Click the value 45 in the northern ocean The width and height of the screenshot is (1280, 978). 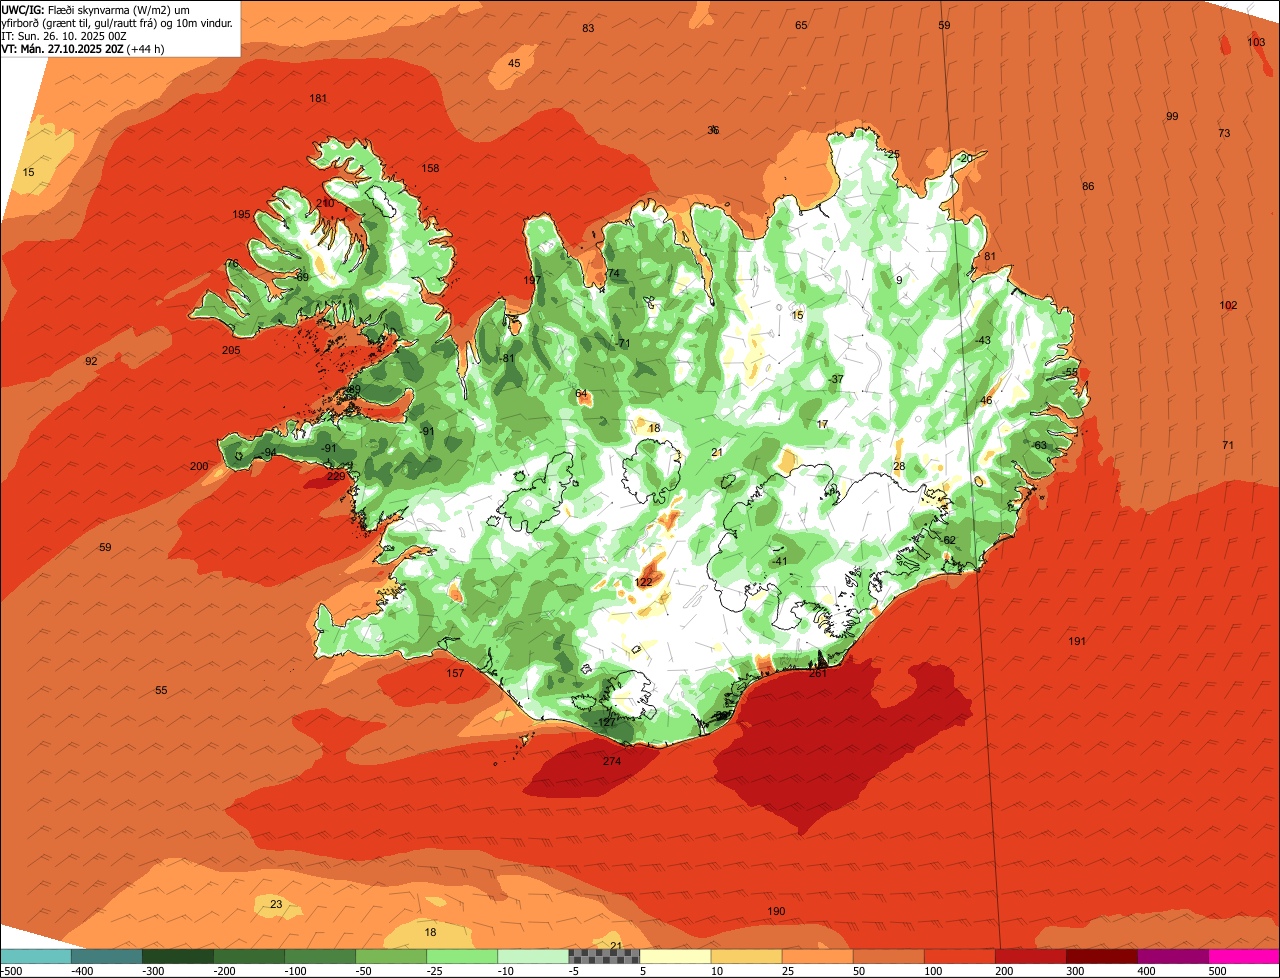click(514, 63)
